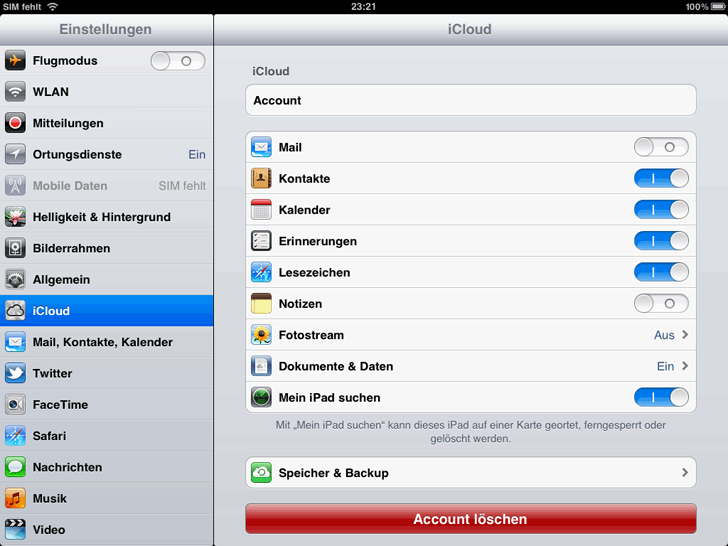Tap the WLAN wifi icon
Image resolution: width=728 pixels, height=546 pixels.
tap(15, 92)
